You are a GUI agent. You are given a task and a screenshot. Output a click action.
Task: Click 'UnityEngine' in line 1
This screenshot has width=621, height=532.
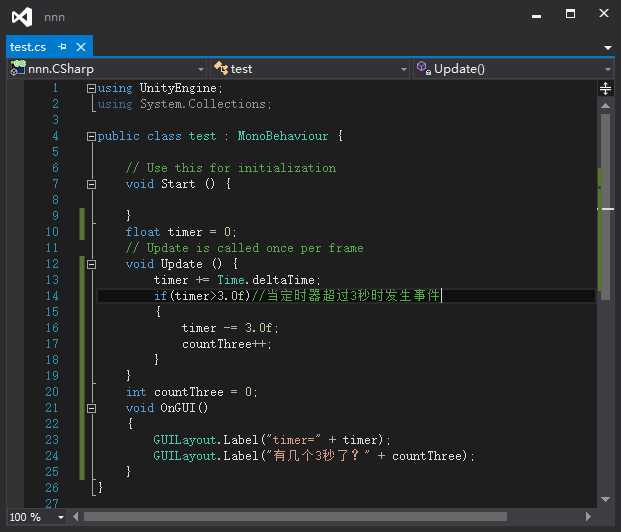[x=178, y=88]
